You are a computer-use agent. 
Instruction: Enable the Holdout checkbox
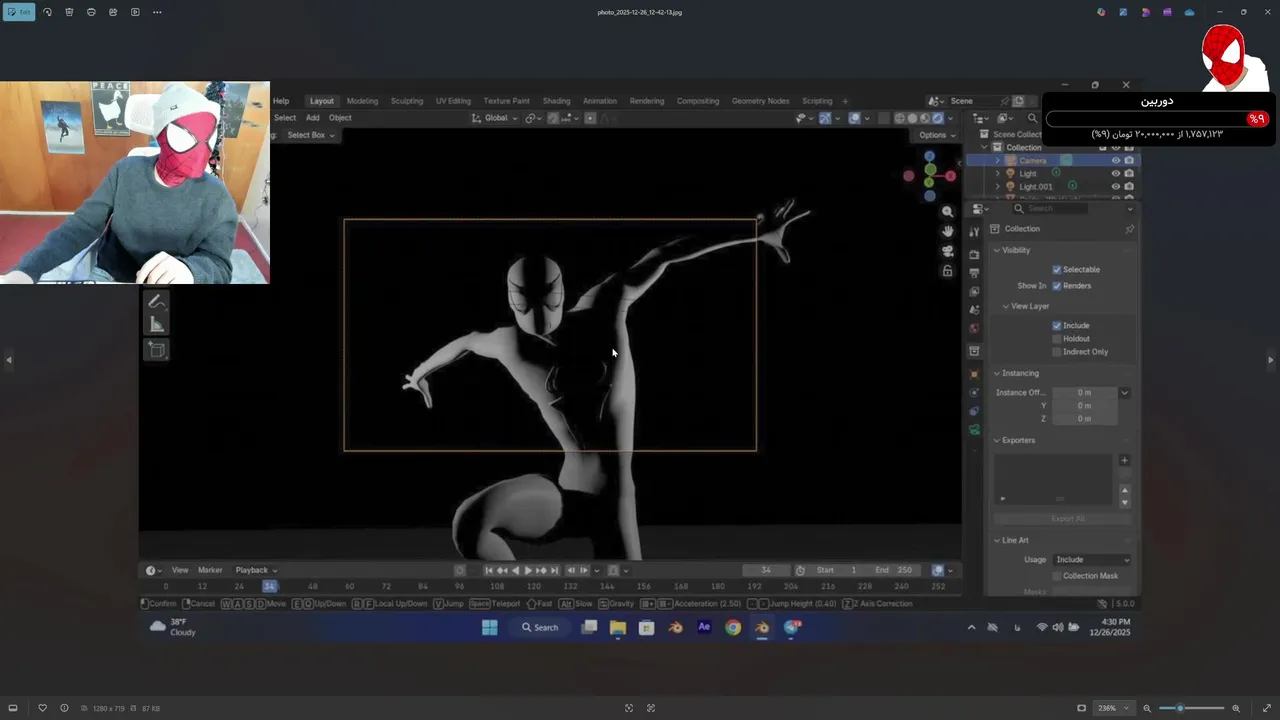tap(1057, 339)
